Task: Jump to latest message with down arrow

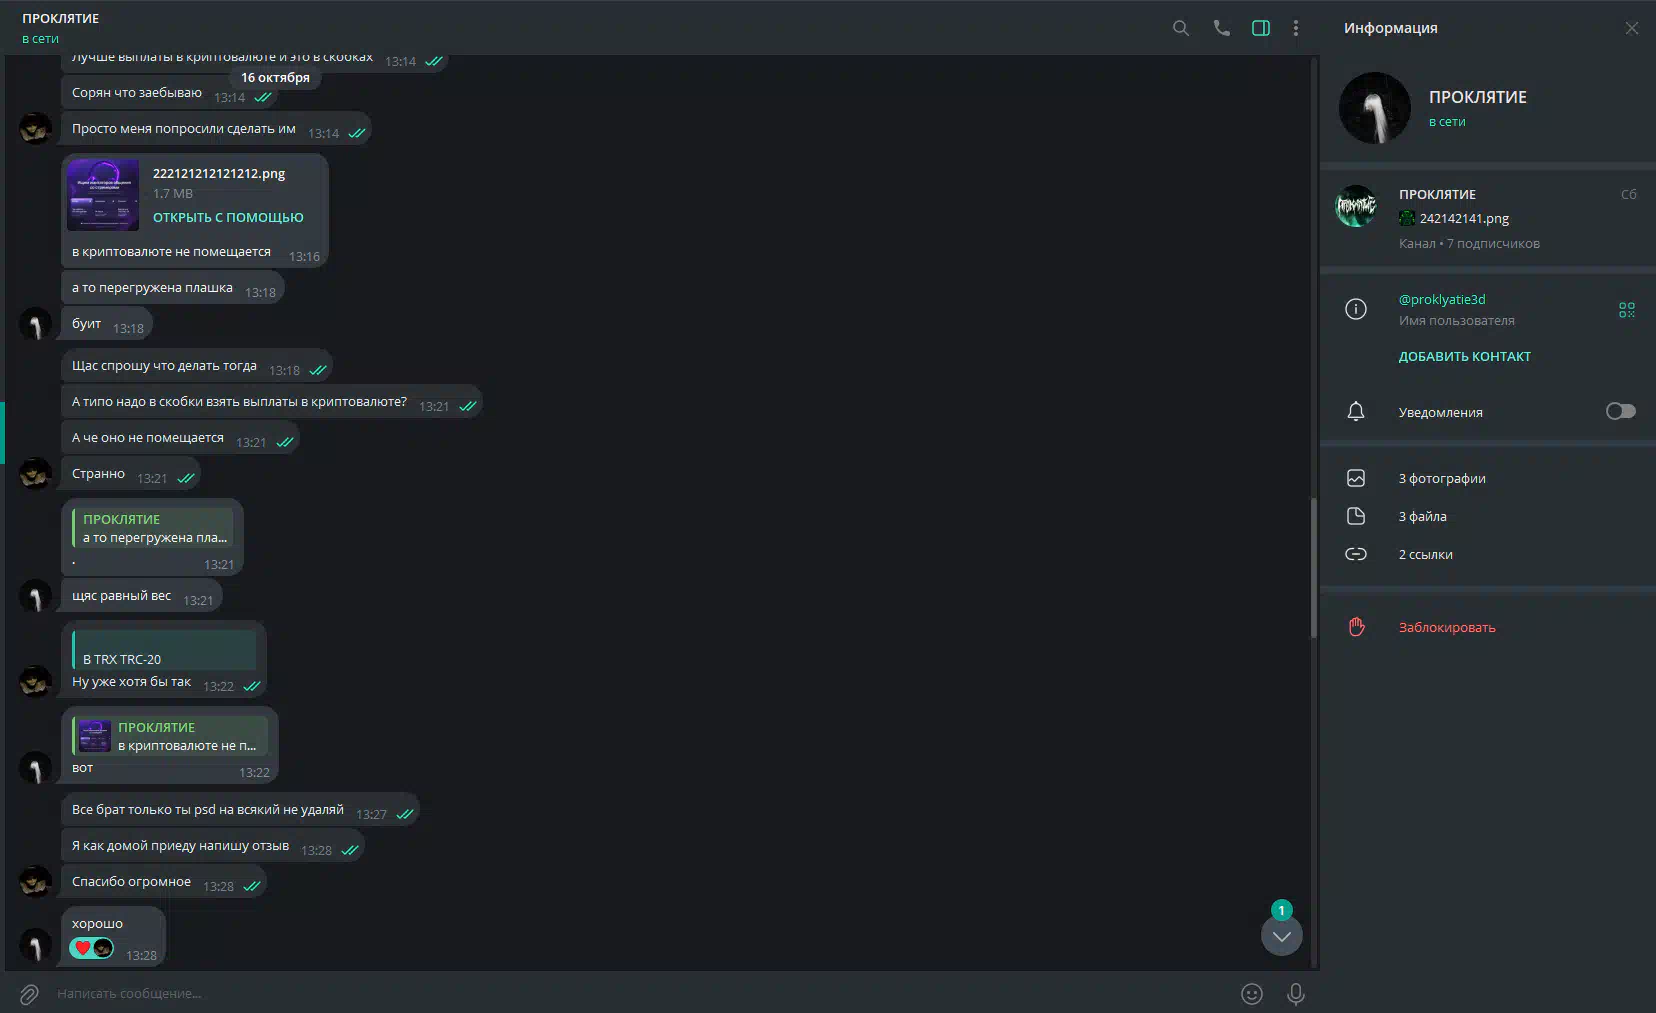Action: click(x=1281, y=936)
